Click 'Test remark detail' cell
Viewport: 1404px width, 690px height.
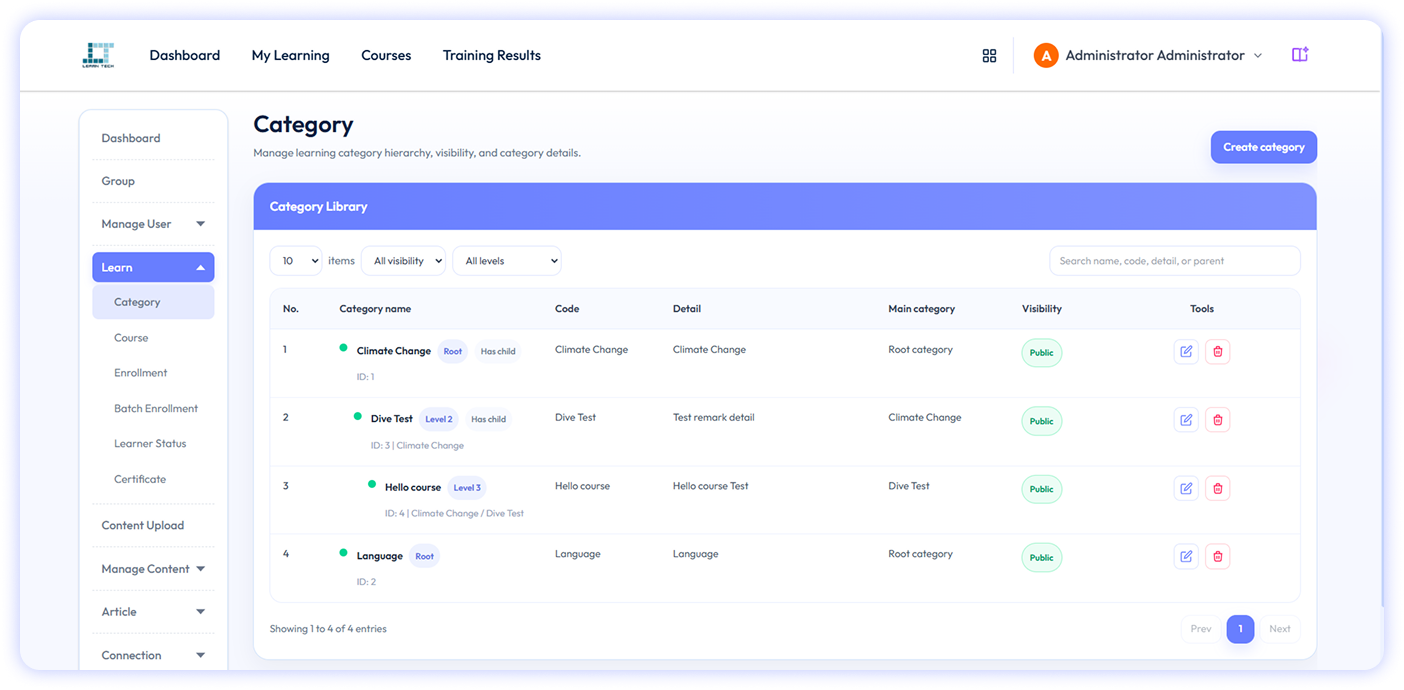(714, 417)
